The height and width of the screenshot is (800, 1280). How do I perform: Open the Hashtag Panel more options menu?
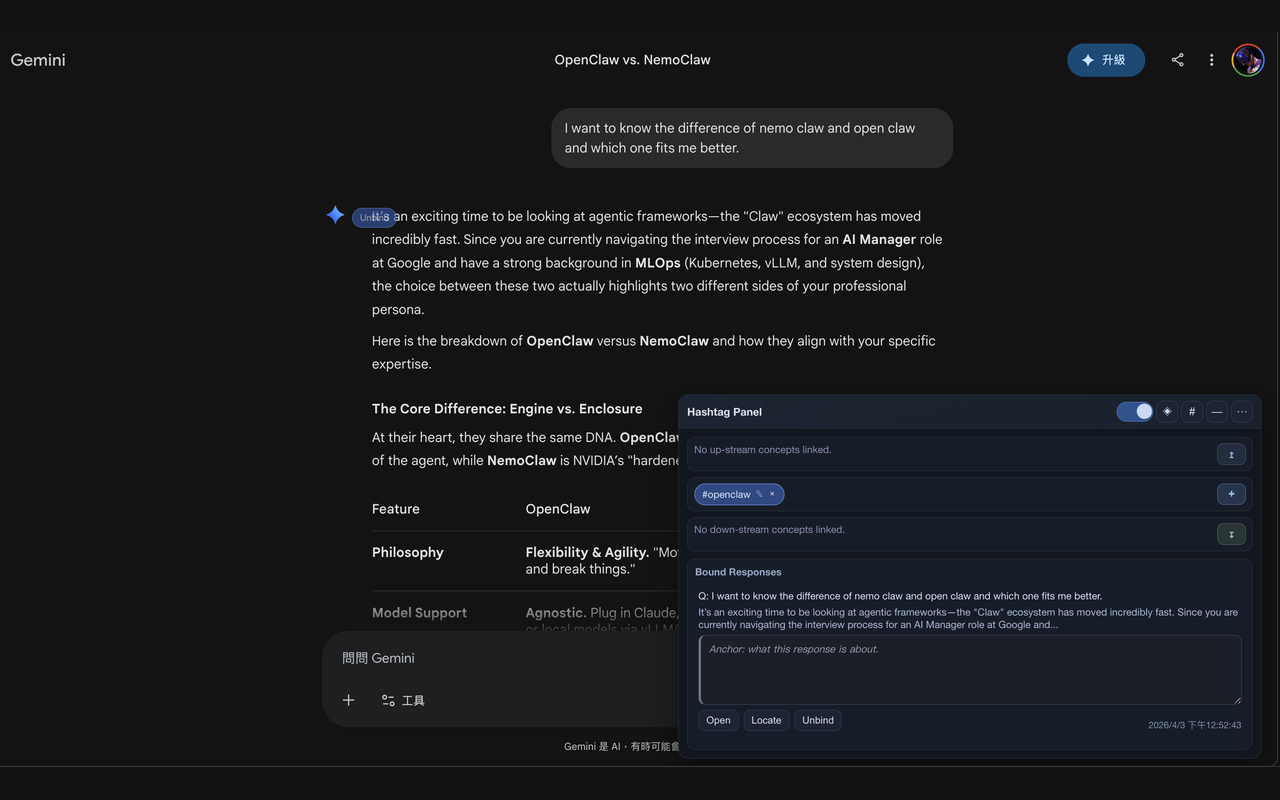click(x=1241, y=411)
